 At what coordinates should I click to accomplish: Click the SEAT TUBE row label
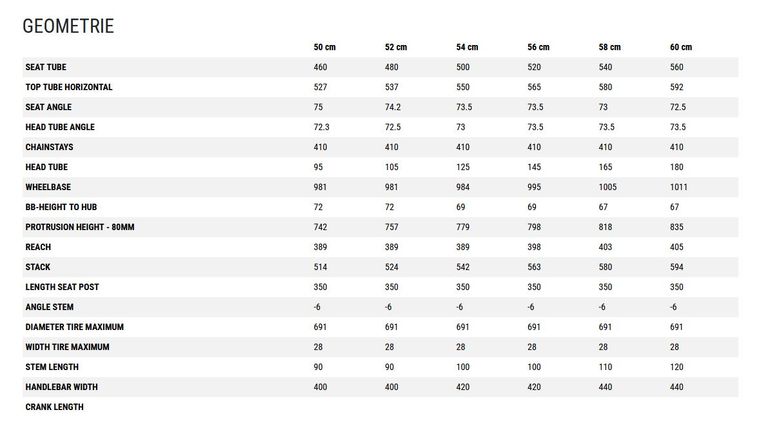coord(46,67)
